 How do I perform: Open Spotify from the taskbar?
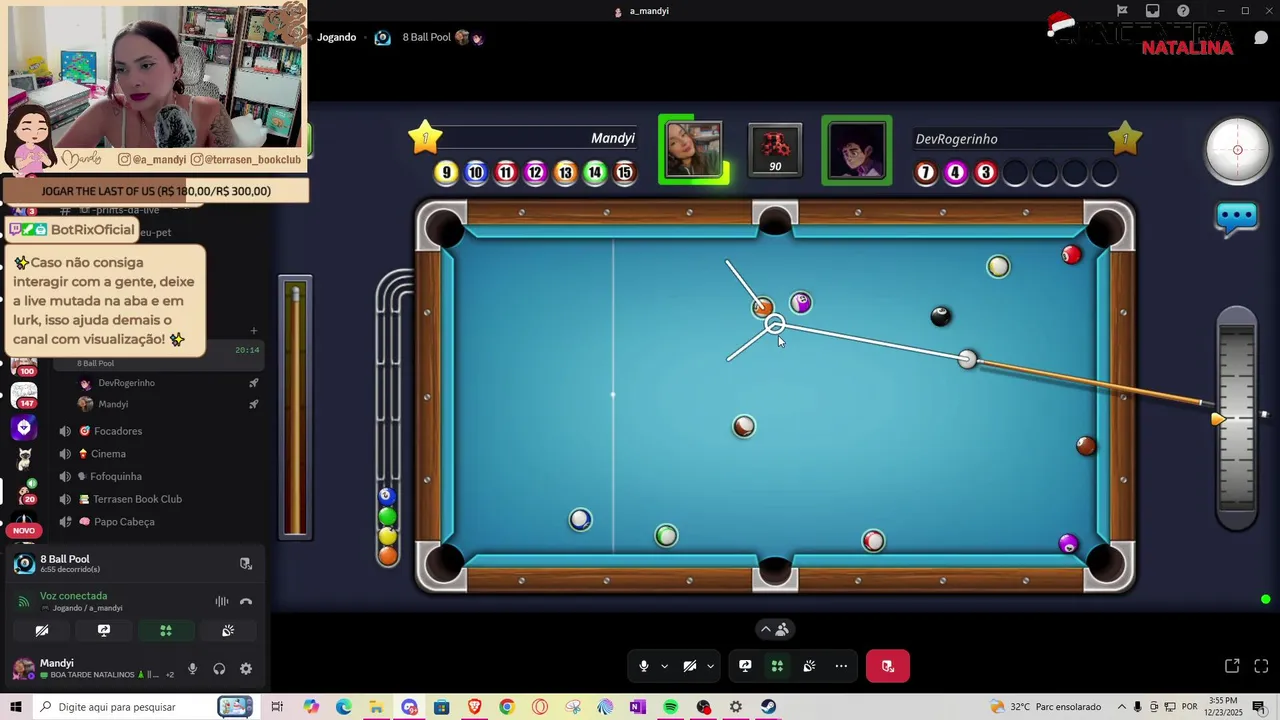click(x=670, y=707)
